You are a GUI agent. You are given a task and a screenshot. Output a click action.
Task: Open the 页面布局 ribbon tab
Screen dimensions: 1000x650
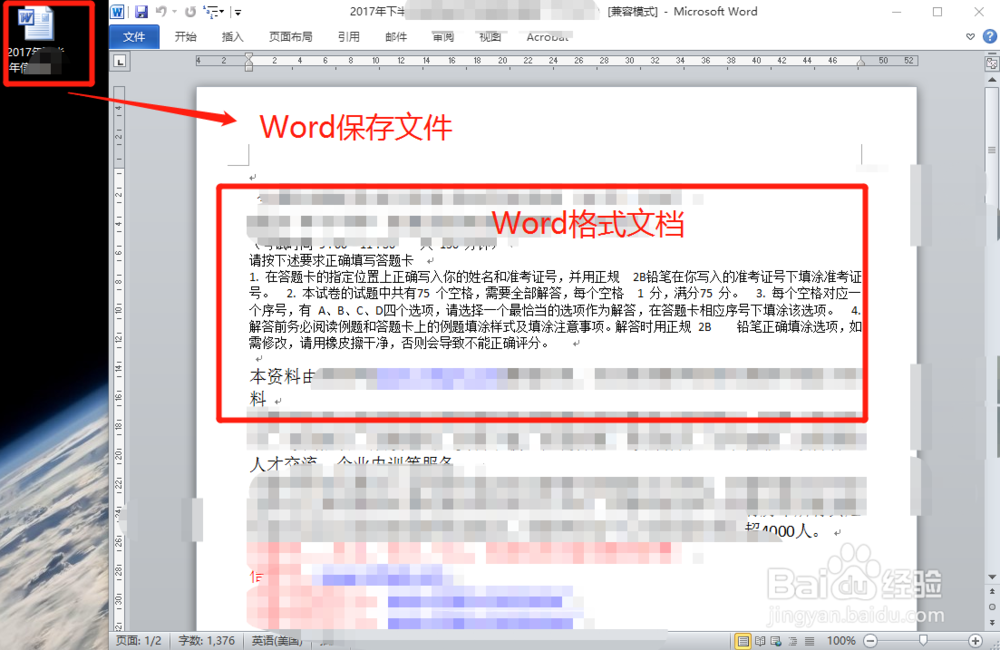pos(291,37)
